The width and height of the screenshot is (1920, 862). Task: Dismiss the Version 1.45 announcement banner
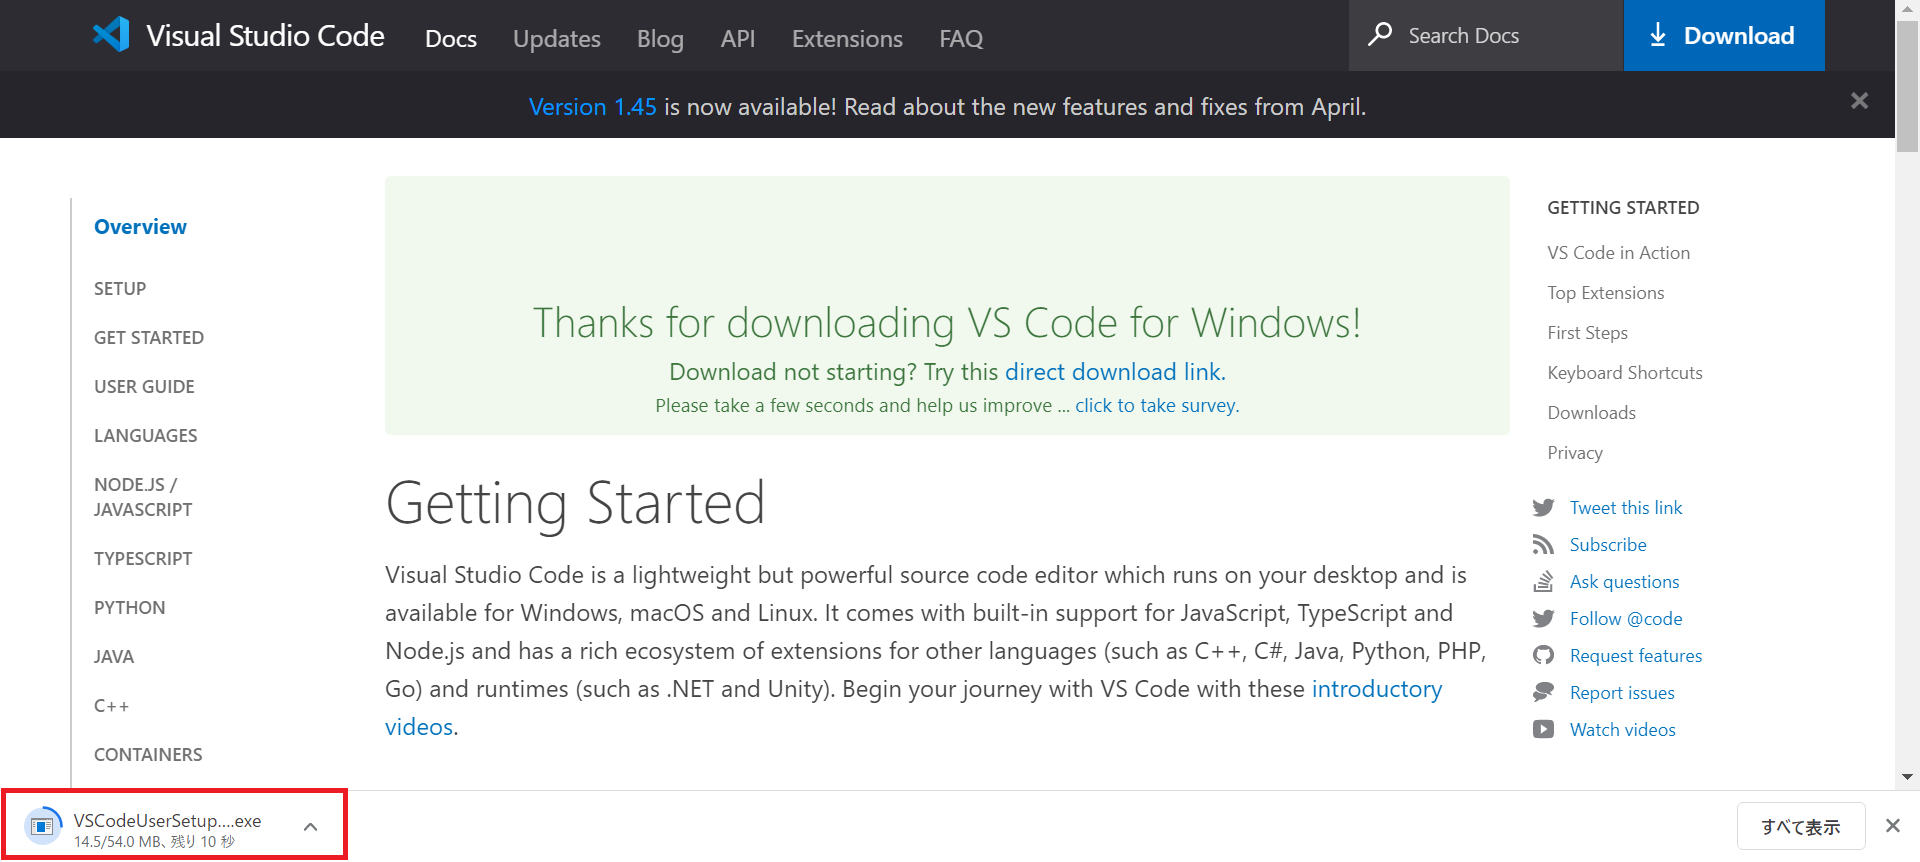[1859, 101]
